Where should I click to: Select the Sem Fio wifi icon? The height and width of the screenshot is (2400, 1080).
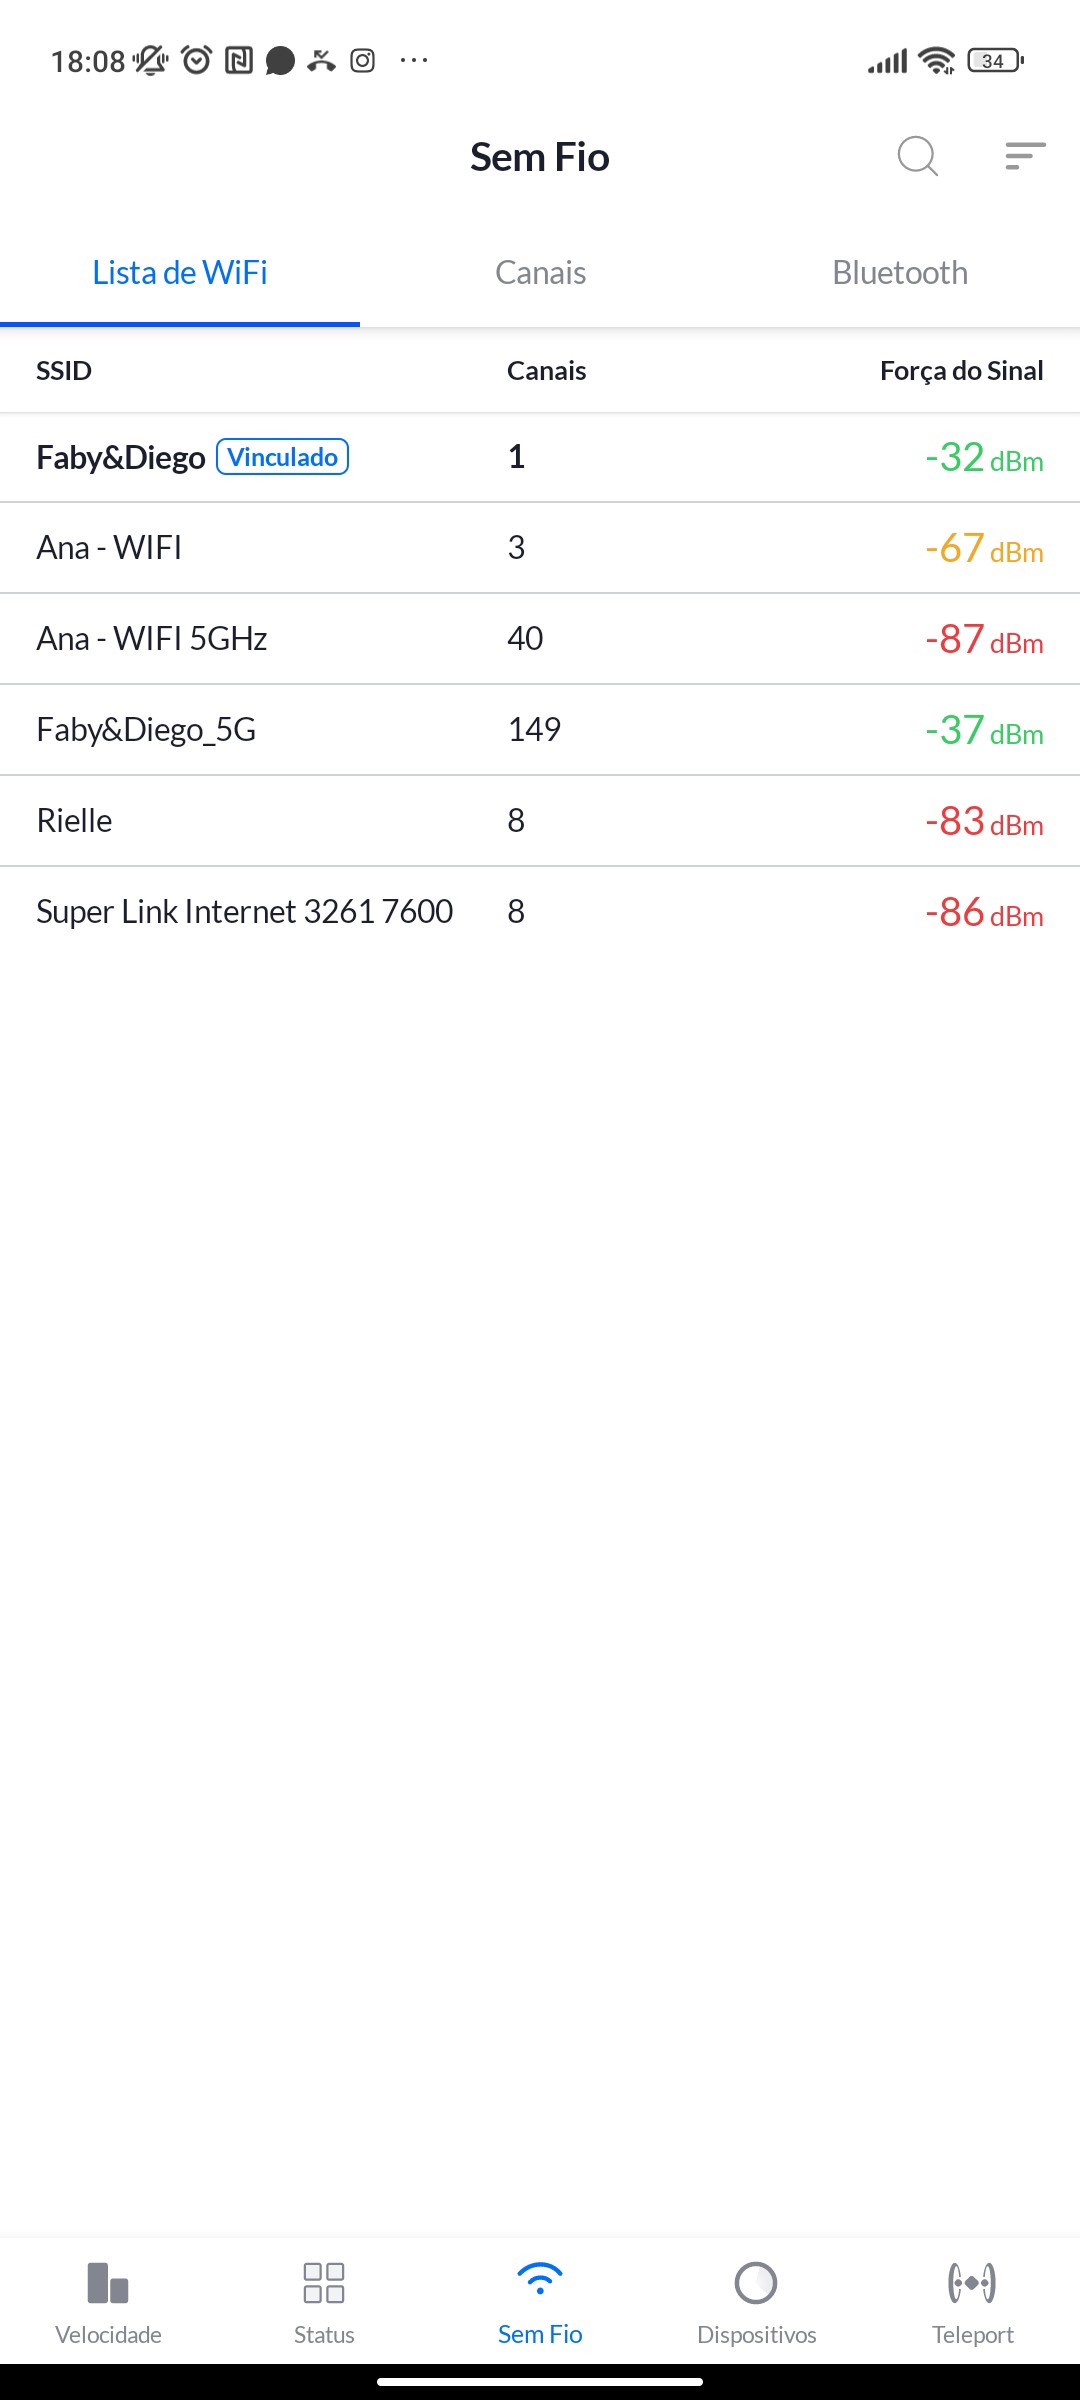540,2280
